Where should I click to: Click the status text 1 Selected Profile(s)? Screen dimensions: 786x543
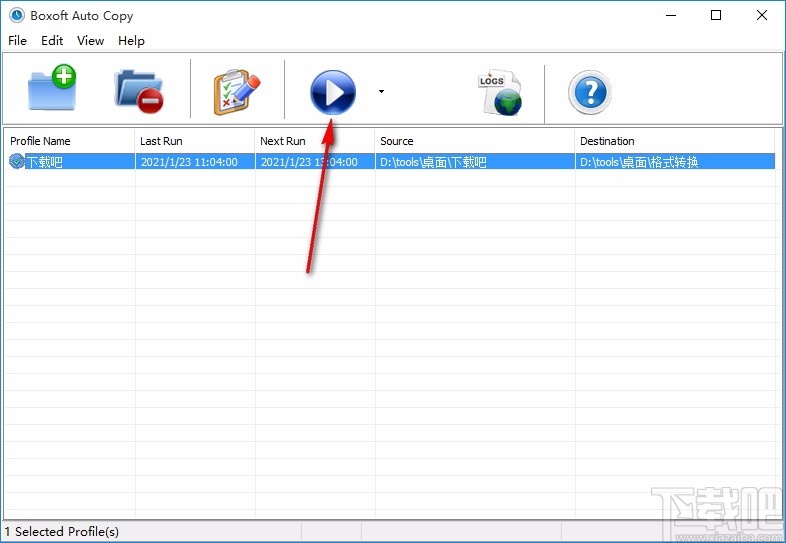(x=62, y=531)
